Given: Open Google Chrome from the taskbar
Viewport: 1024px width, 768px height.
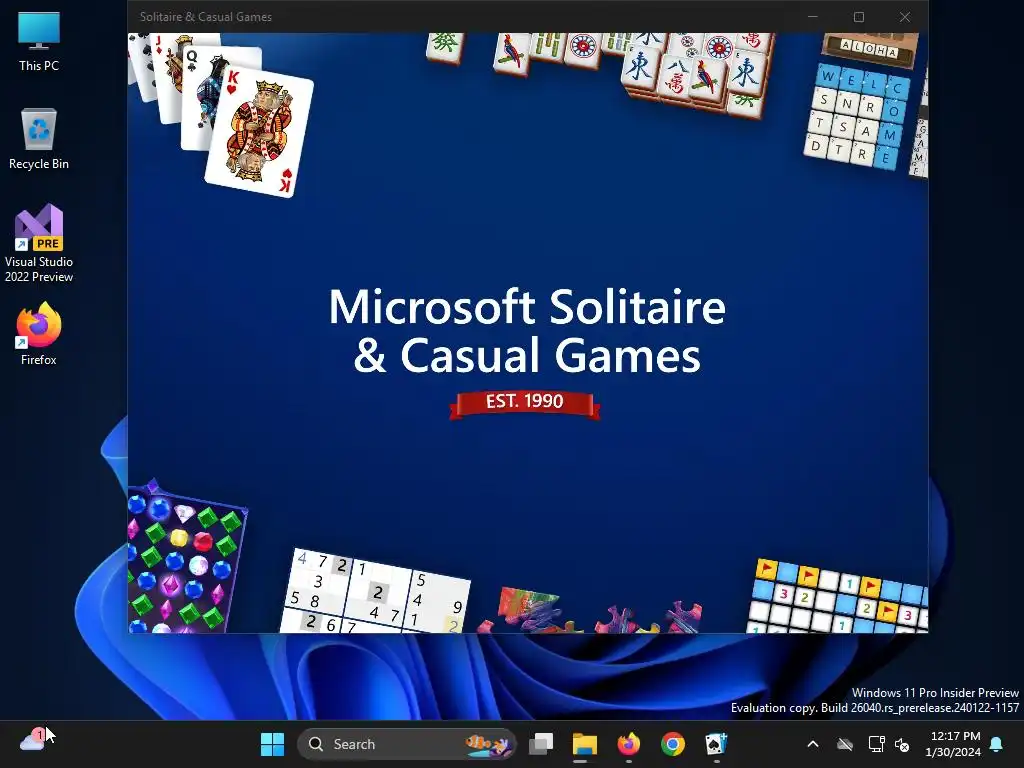Looking at the screenshot, I should (x=673, y=744).
